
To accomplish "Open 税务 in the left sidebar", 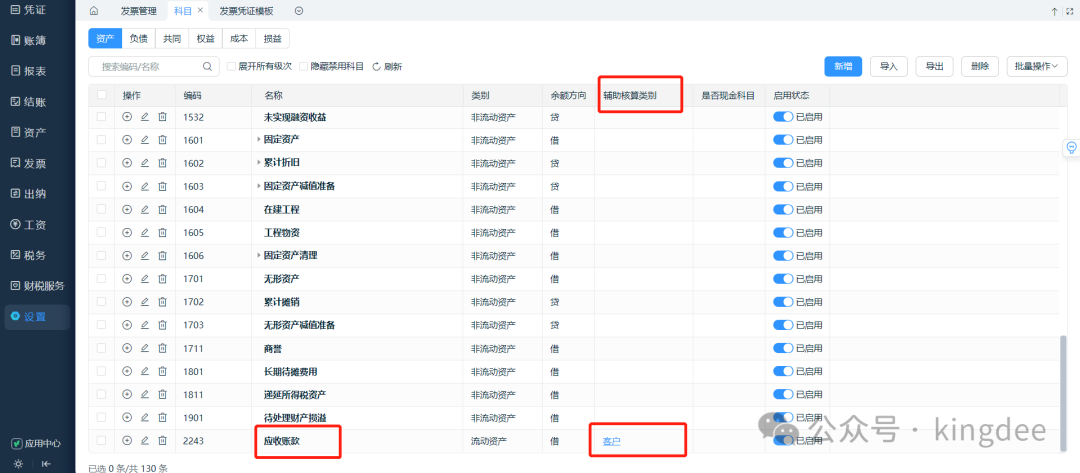I will coord(35,255).
